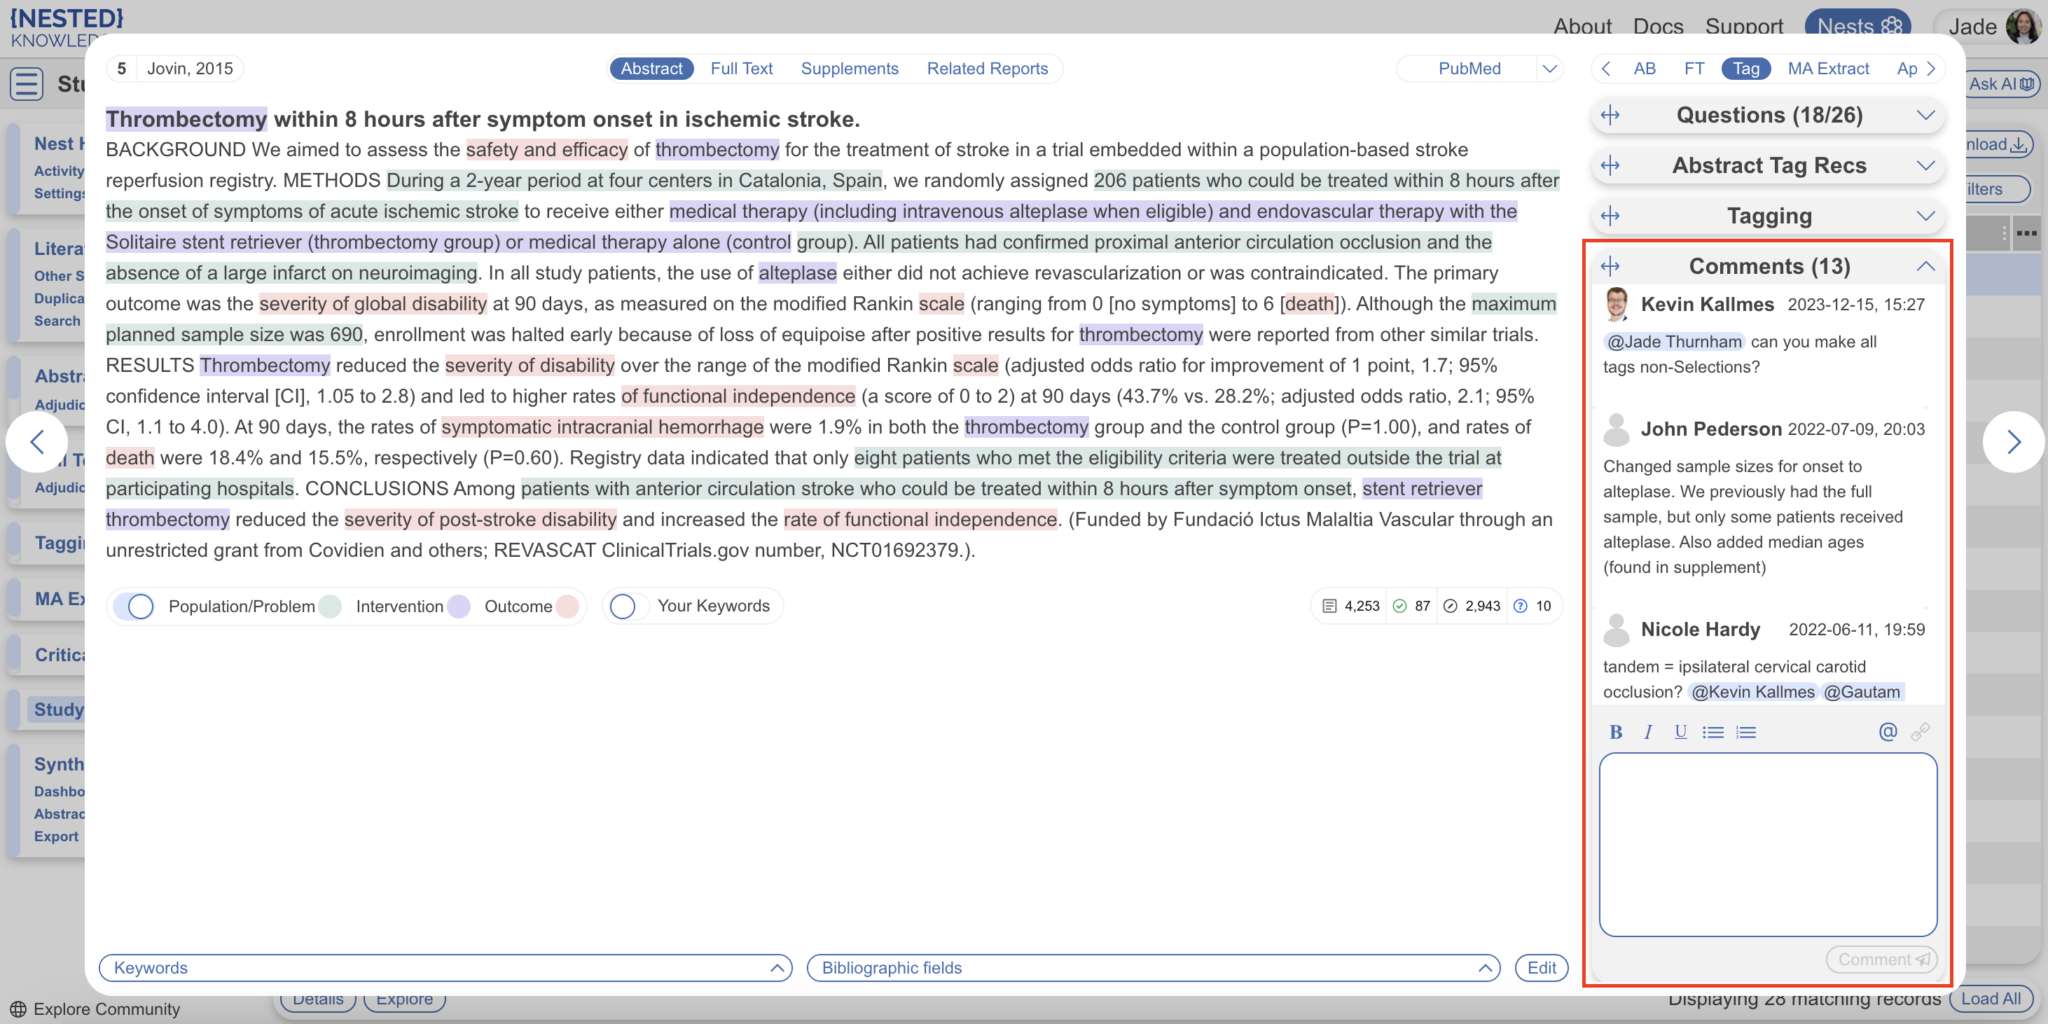Open the Related Reports tab
The width and height of the screenshot is (2048, 1024).
[987, 69]
